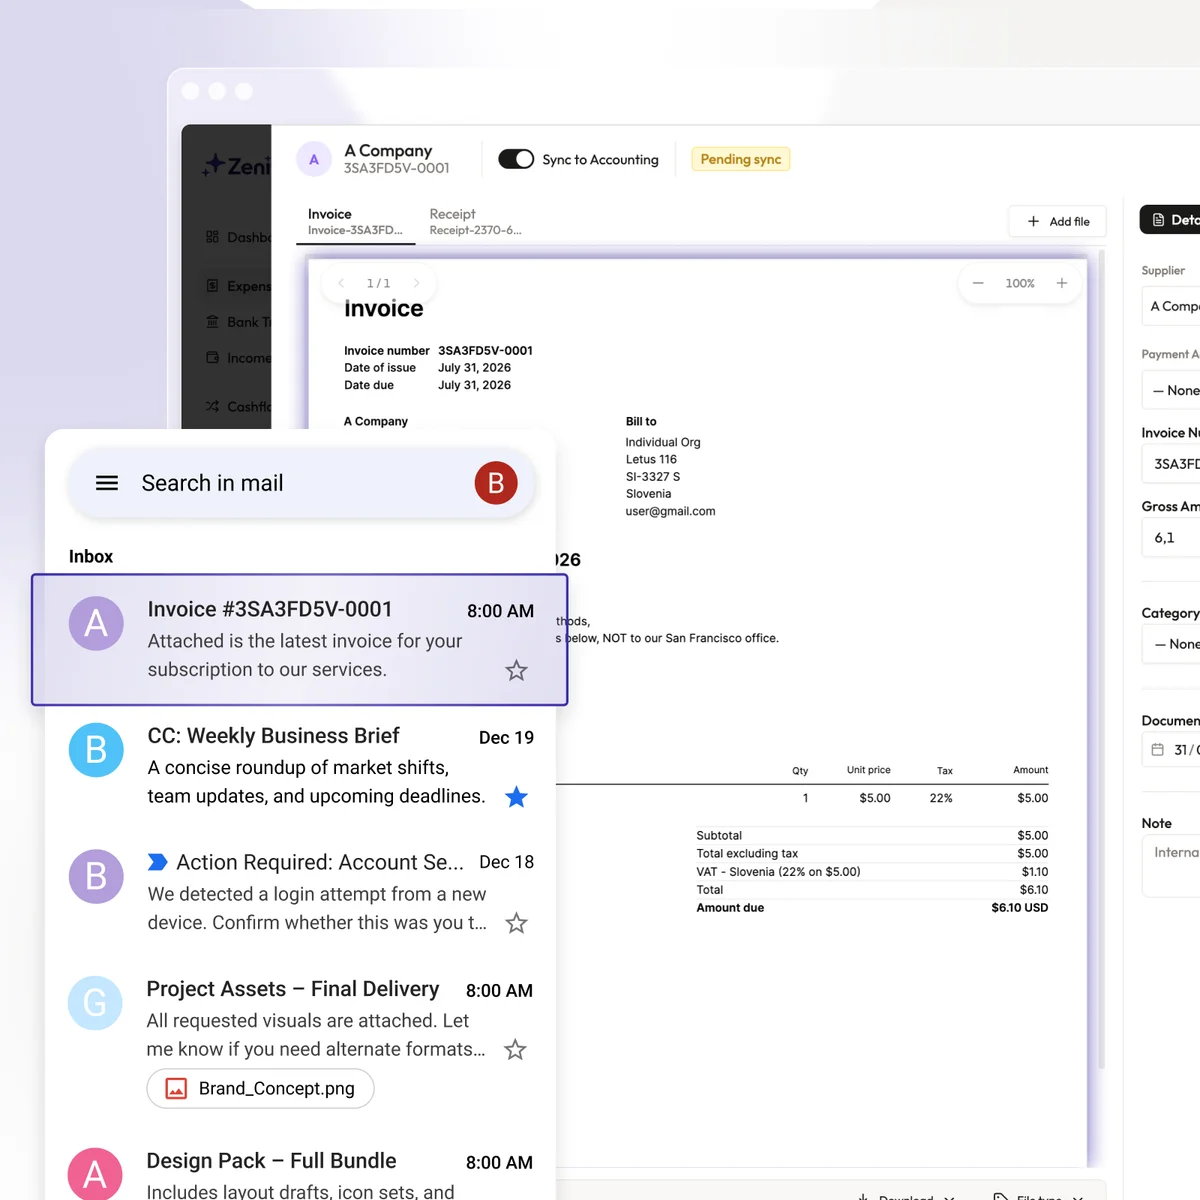Screen dimensions: 1200x1200
Task: Toggle the Sync to Accounting switch
Action: click(x=516, y=159)
